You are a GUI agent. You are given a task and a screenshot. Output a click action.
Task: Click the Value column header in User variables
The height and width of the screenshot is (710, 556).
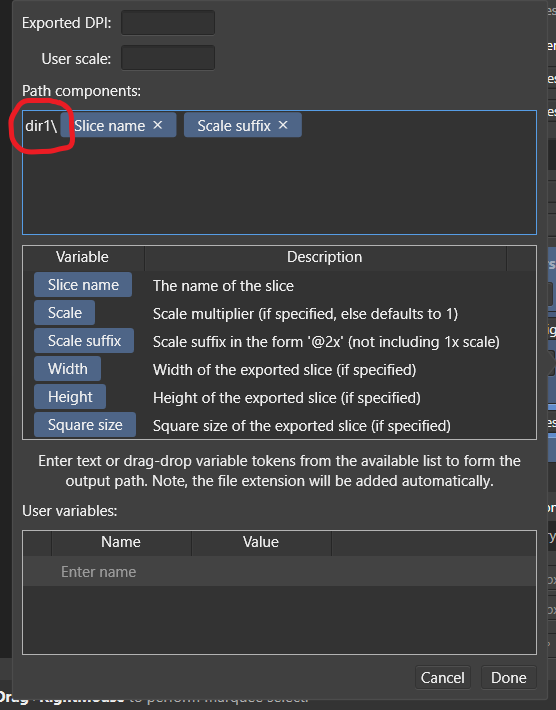pyautogui.click(x=261, y=542)
